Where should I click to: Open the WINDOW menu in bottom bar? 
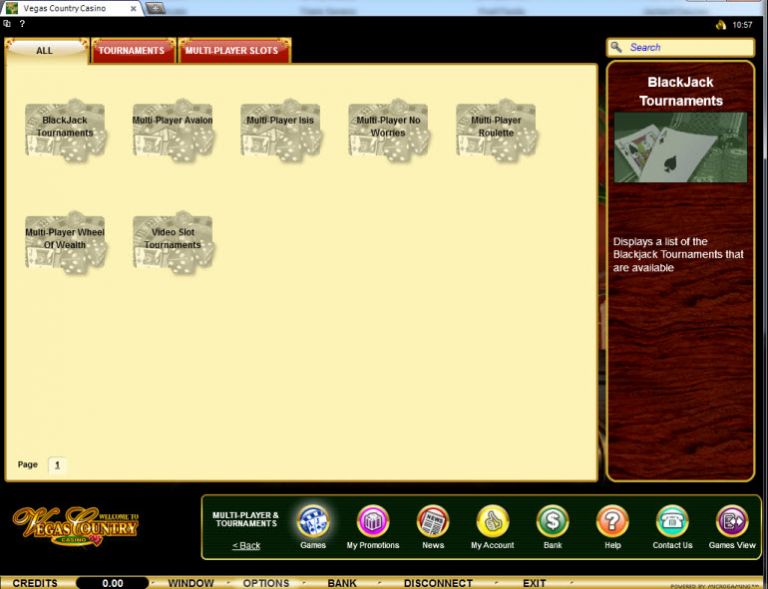point(191,583)
